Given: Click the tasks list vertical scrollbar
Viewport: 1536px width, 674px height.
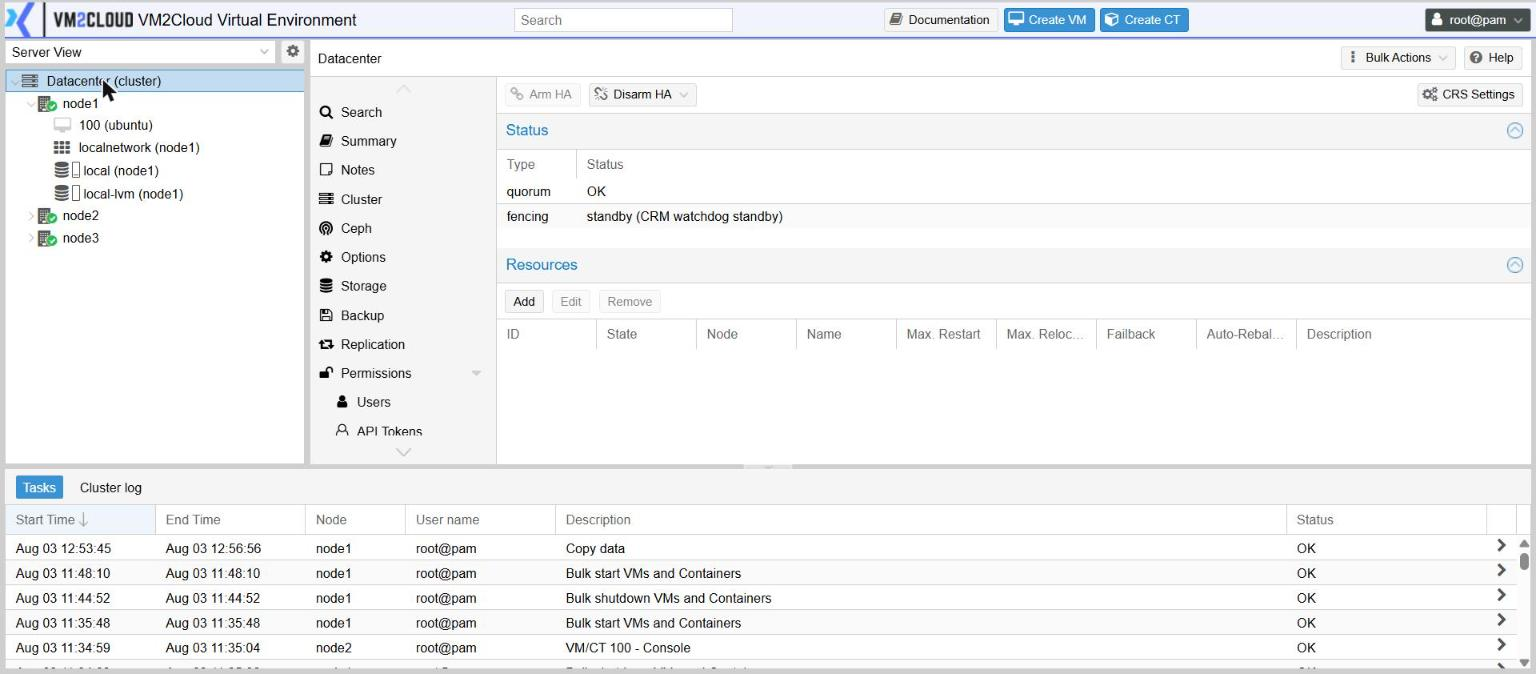Looking at the screenshot, I should (1524, 605).
